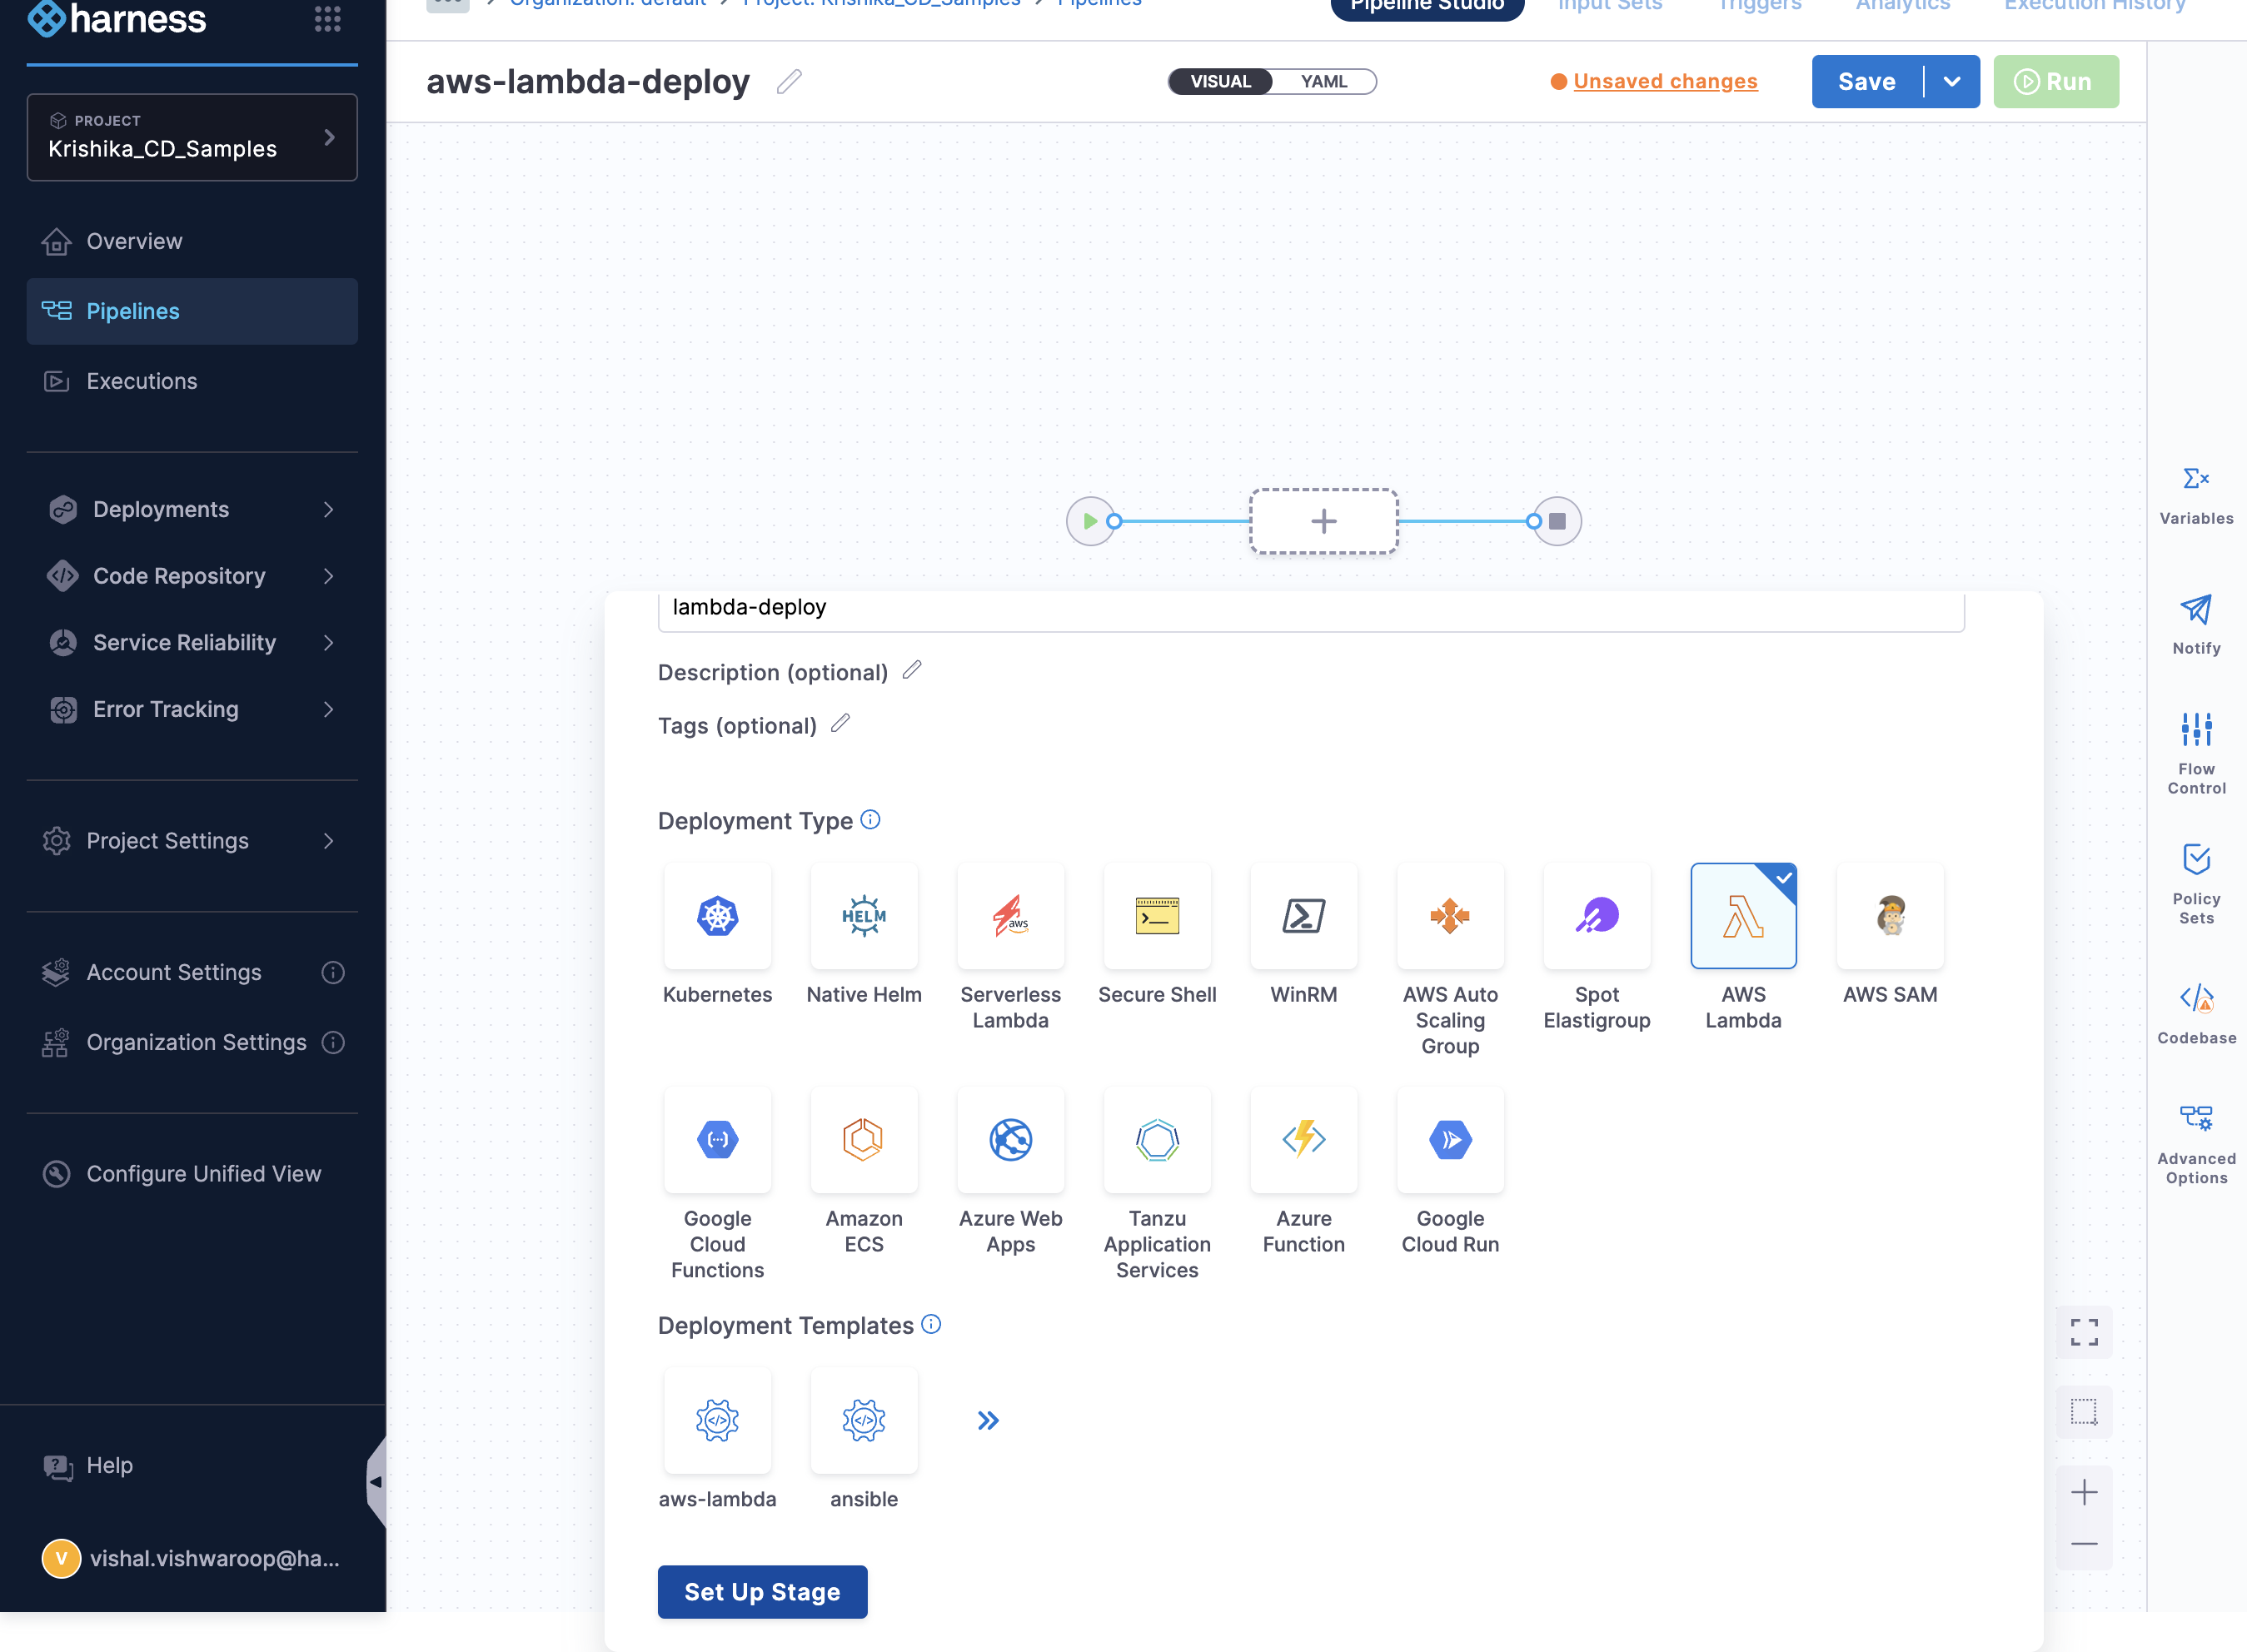Open Configure Unified View

click(192, 1173)
